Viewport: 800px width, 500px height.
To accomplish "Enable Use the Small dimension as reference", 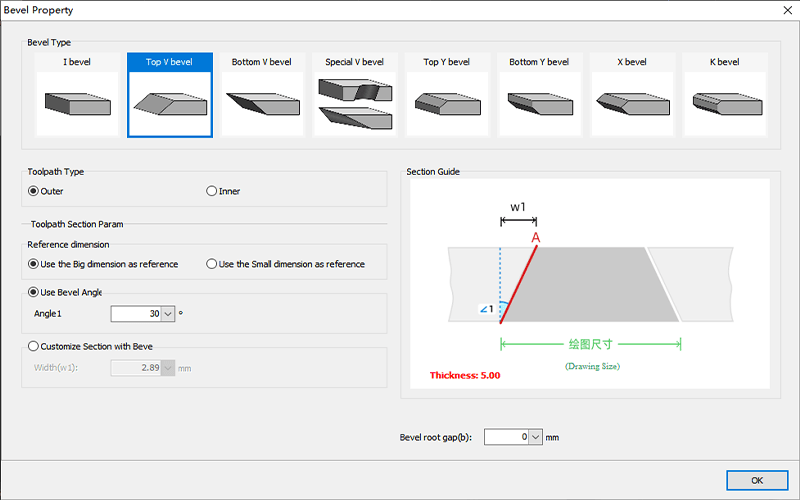I will [x=211, y=264].
